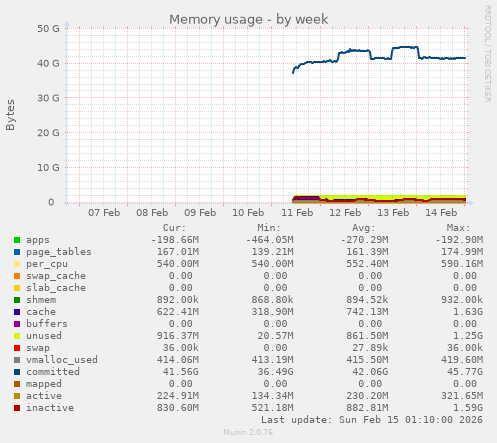
Task: Click the apps green legend swatch
Action: click(x=17, y=240)
